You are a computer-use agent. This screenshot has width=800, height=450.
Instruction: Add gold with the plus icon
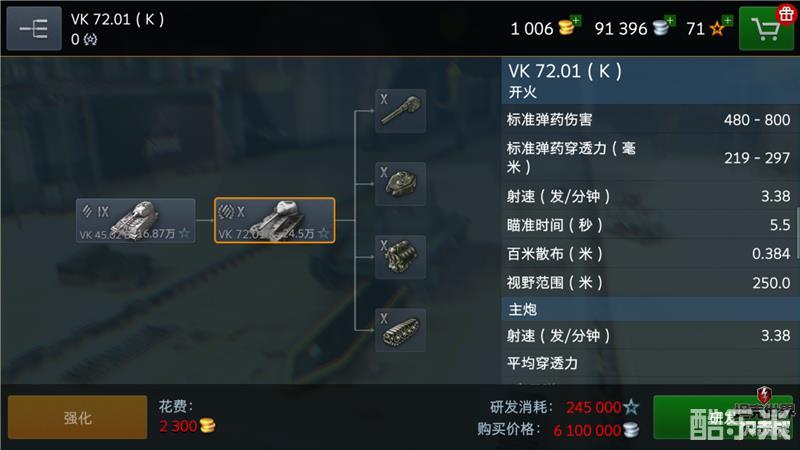click(x=576, y=20)
